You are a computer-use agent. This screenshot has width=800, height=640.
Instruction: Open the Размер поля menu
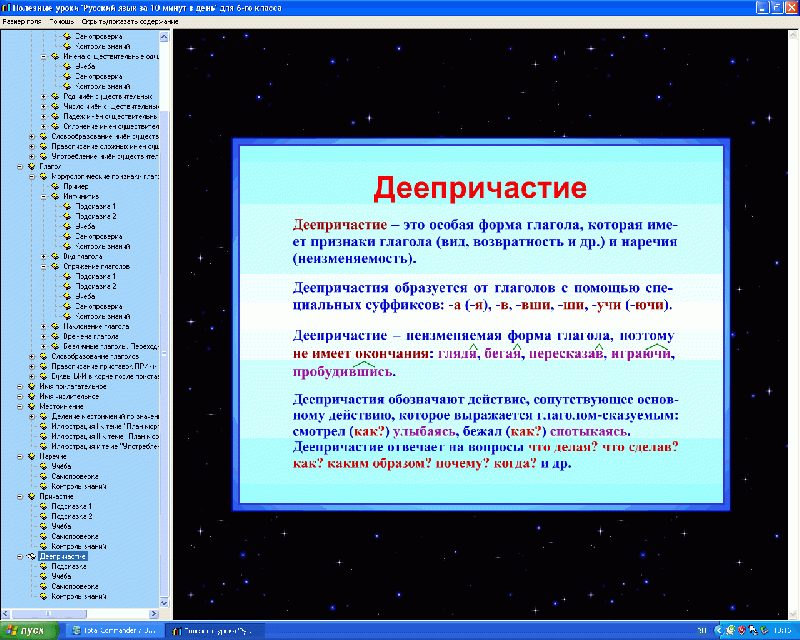(x=21, y=22)
